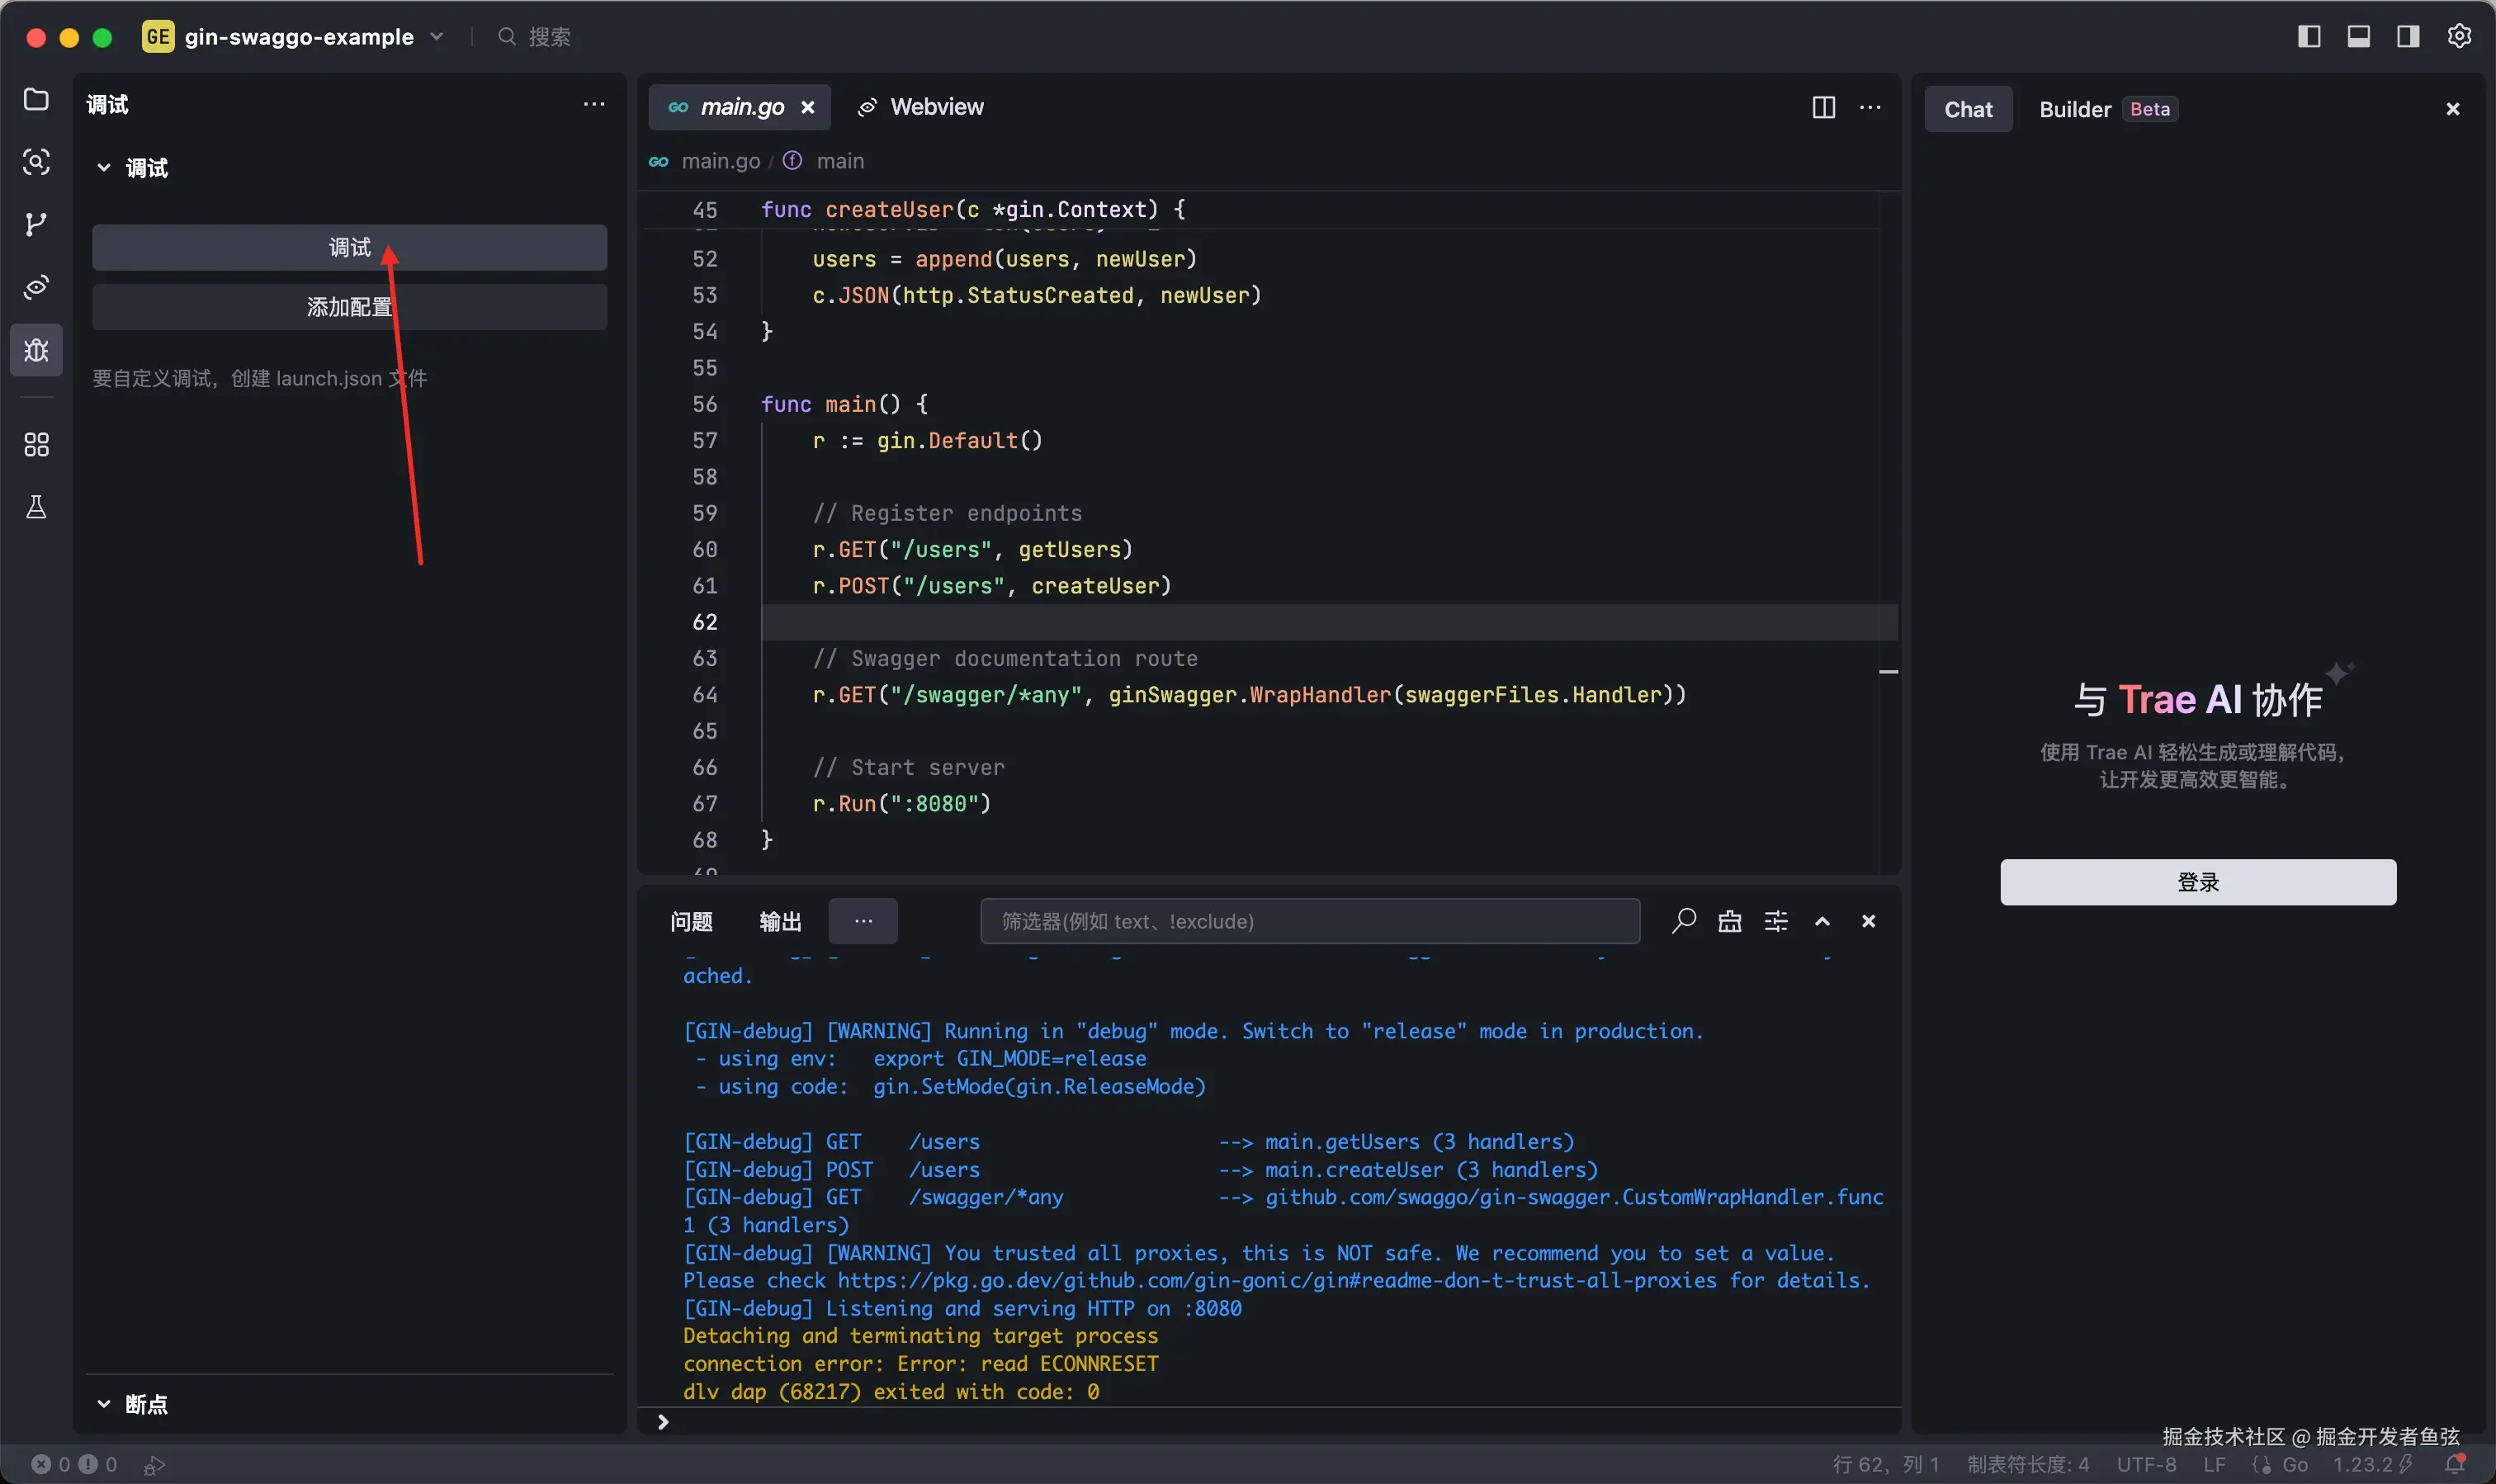Image resolution: width=2496 pixels, height=1484 pixels.
Task: Maximize the panel with the up chevron
Action: pyautogui.click(x=1822, y=921)
